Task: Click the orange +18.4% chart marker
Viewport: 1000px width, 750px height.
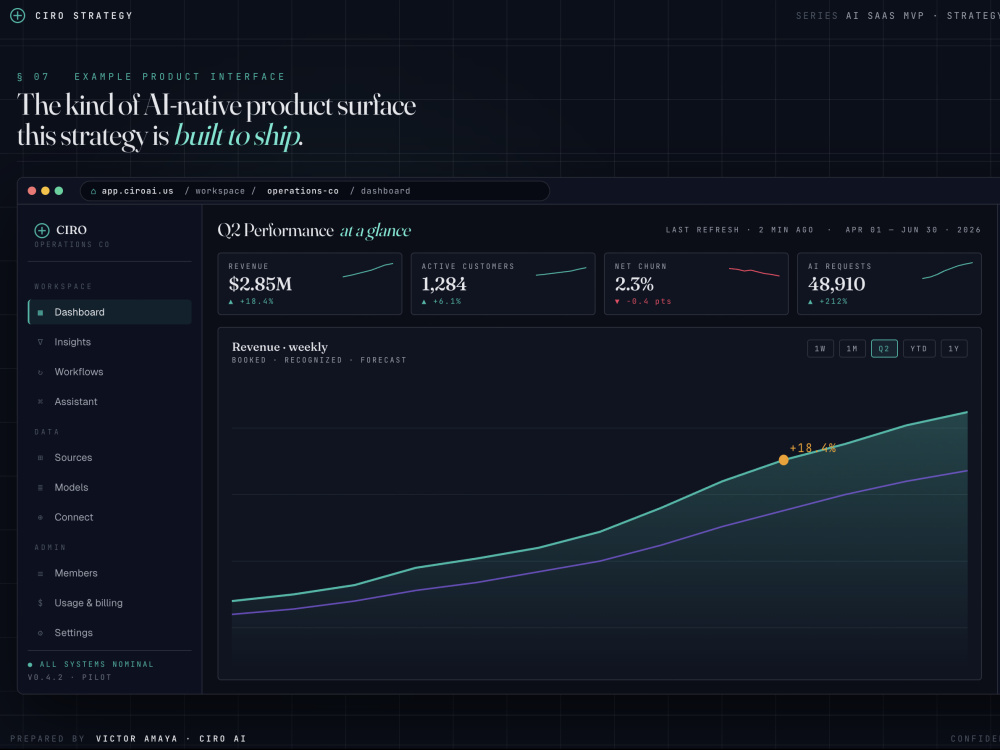Action: (784, 460)
